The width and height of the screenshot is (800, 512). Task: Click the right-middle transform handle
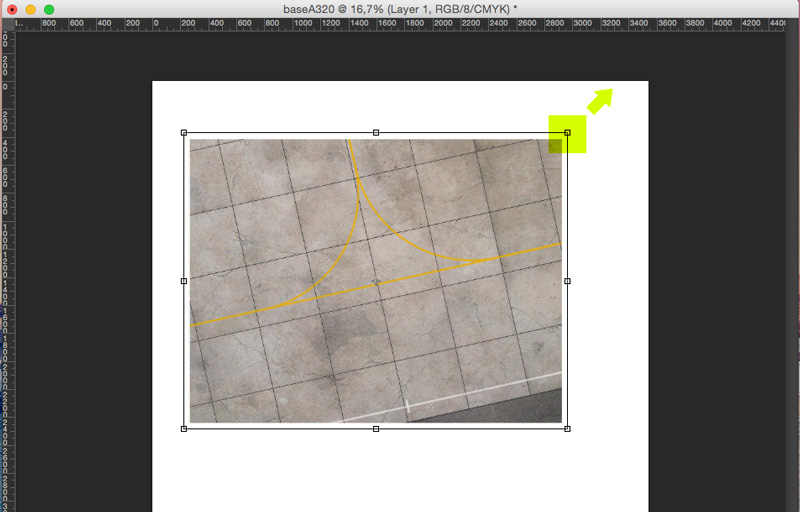tap(567, 281)
